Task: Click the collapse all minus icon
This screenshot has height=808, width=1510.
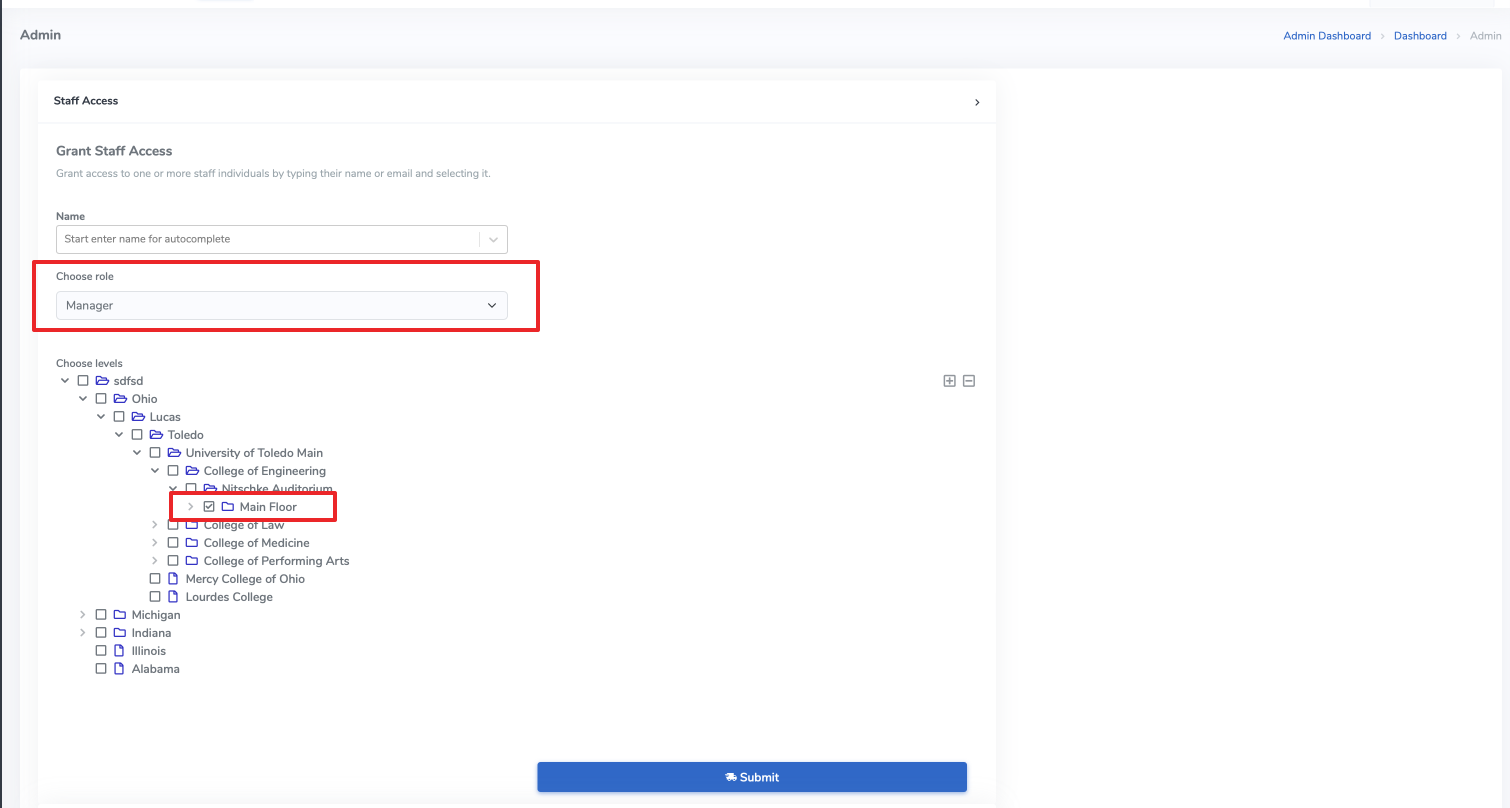Action: (x=969, y=381)
